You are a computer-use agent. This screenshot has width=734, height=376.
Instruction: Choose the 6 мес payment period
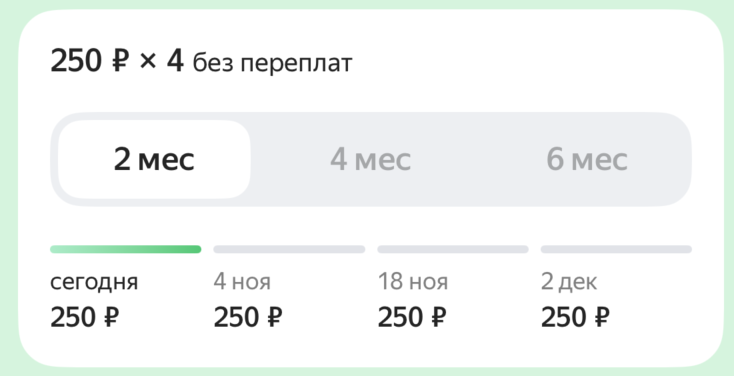[x=587, y=160]
